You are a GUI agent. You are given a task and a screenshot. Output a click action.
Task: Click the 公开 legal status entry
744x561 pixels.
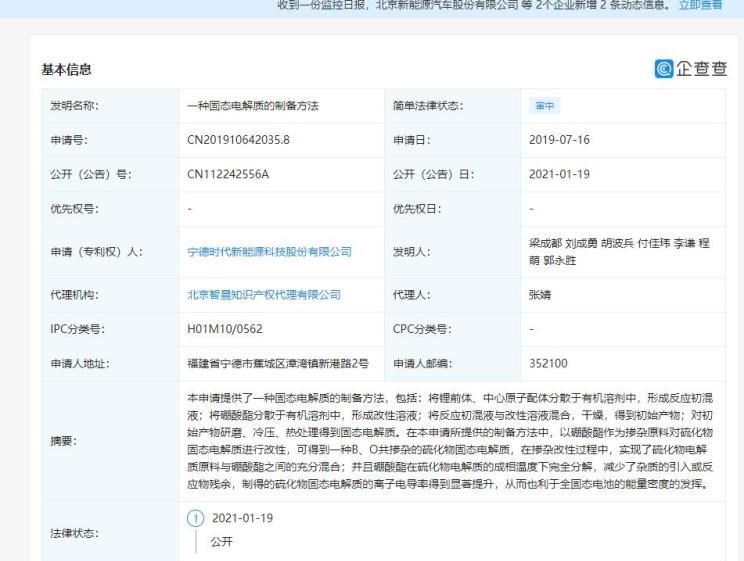222,542
